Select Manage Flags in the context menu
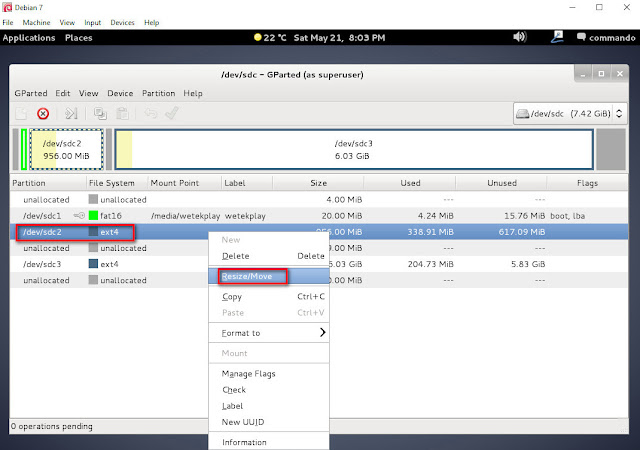 pos(269,374)
